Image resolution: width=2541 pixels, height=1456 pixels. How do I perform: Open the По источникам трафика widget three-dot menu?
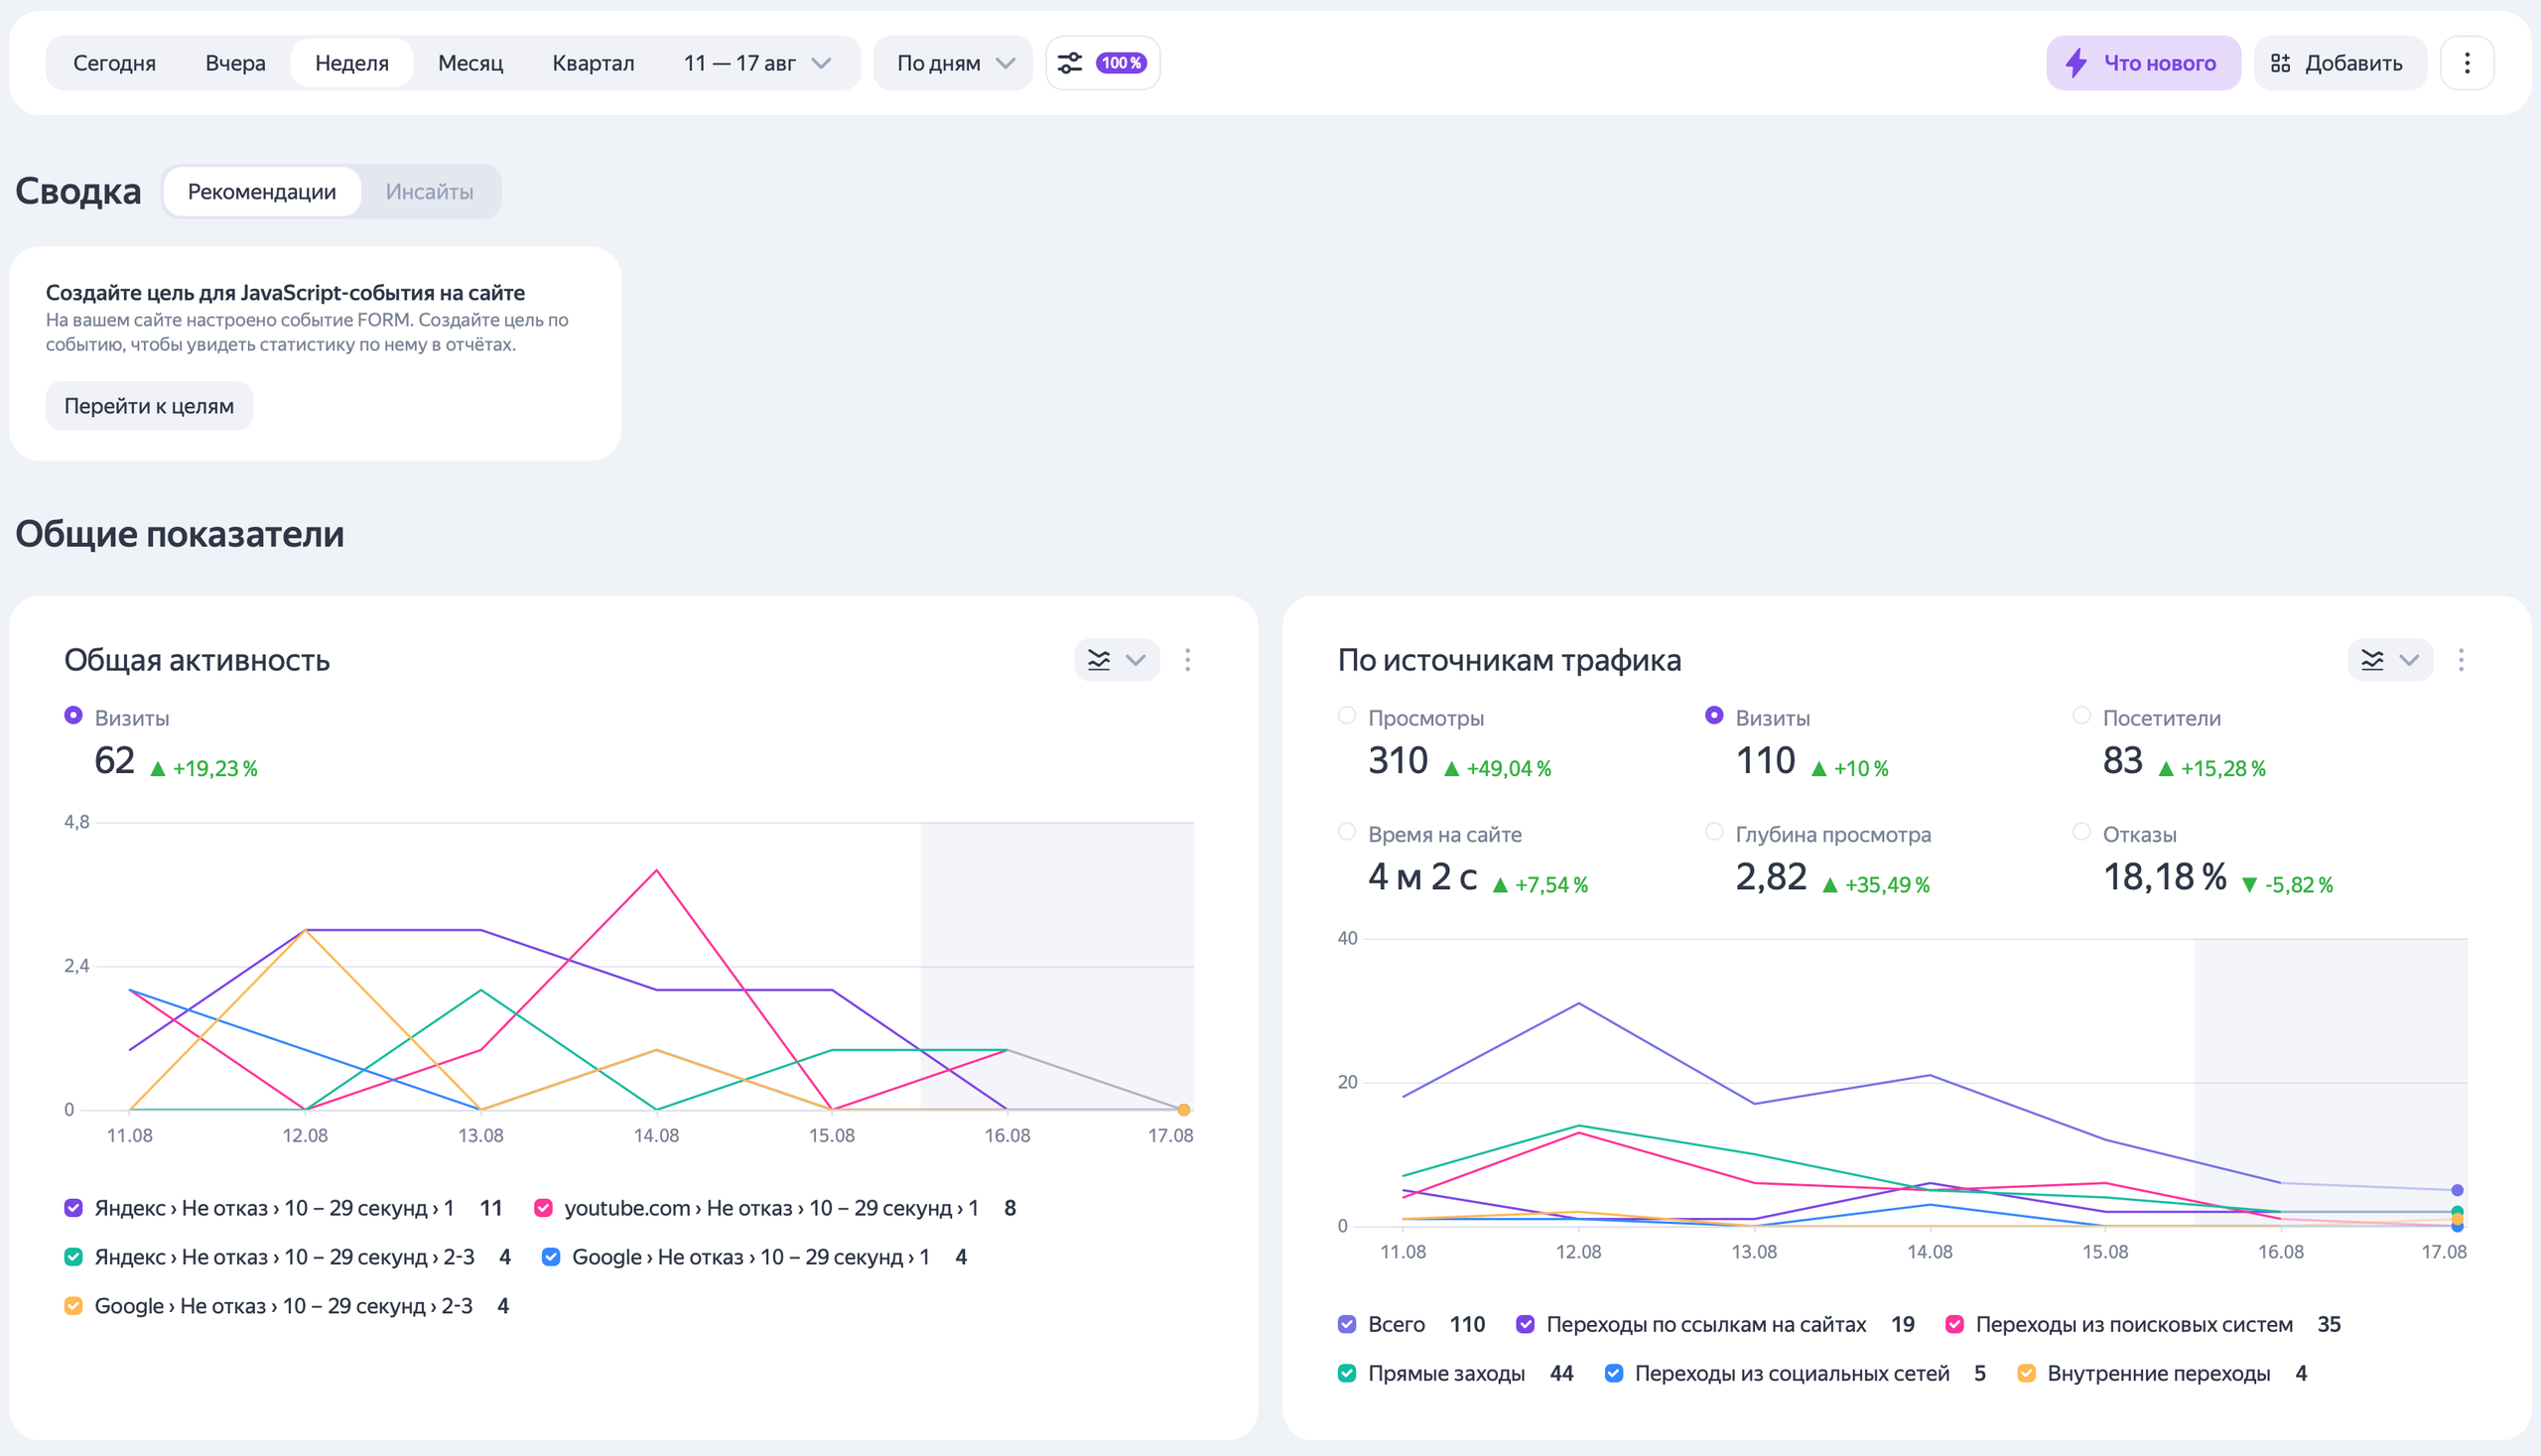(x=2461, y=660)
